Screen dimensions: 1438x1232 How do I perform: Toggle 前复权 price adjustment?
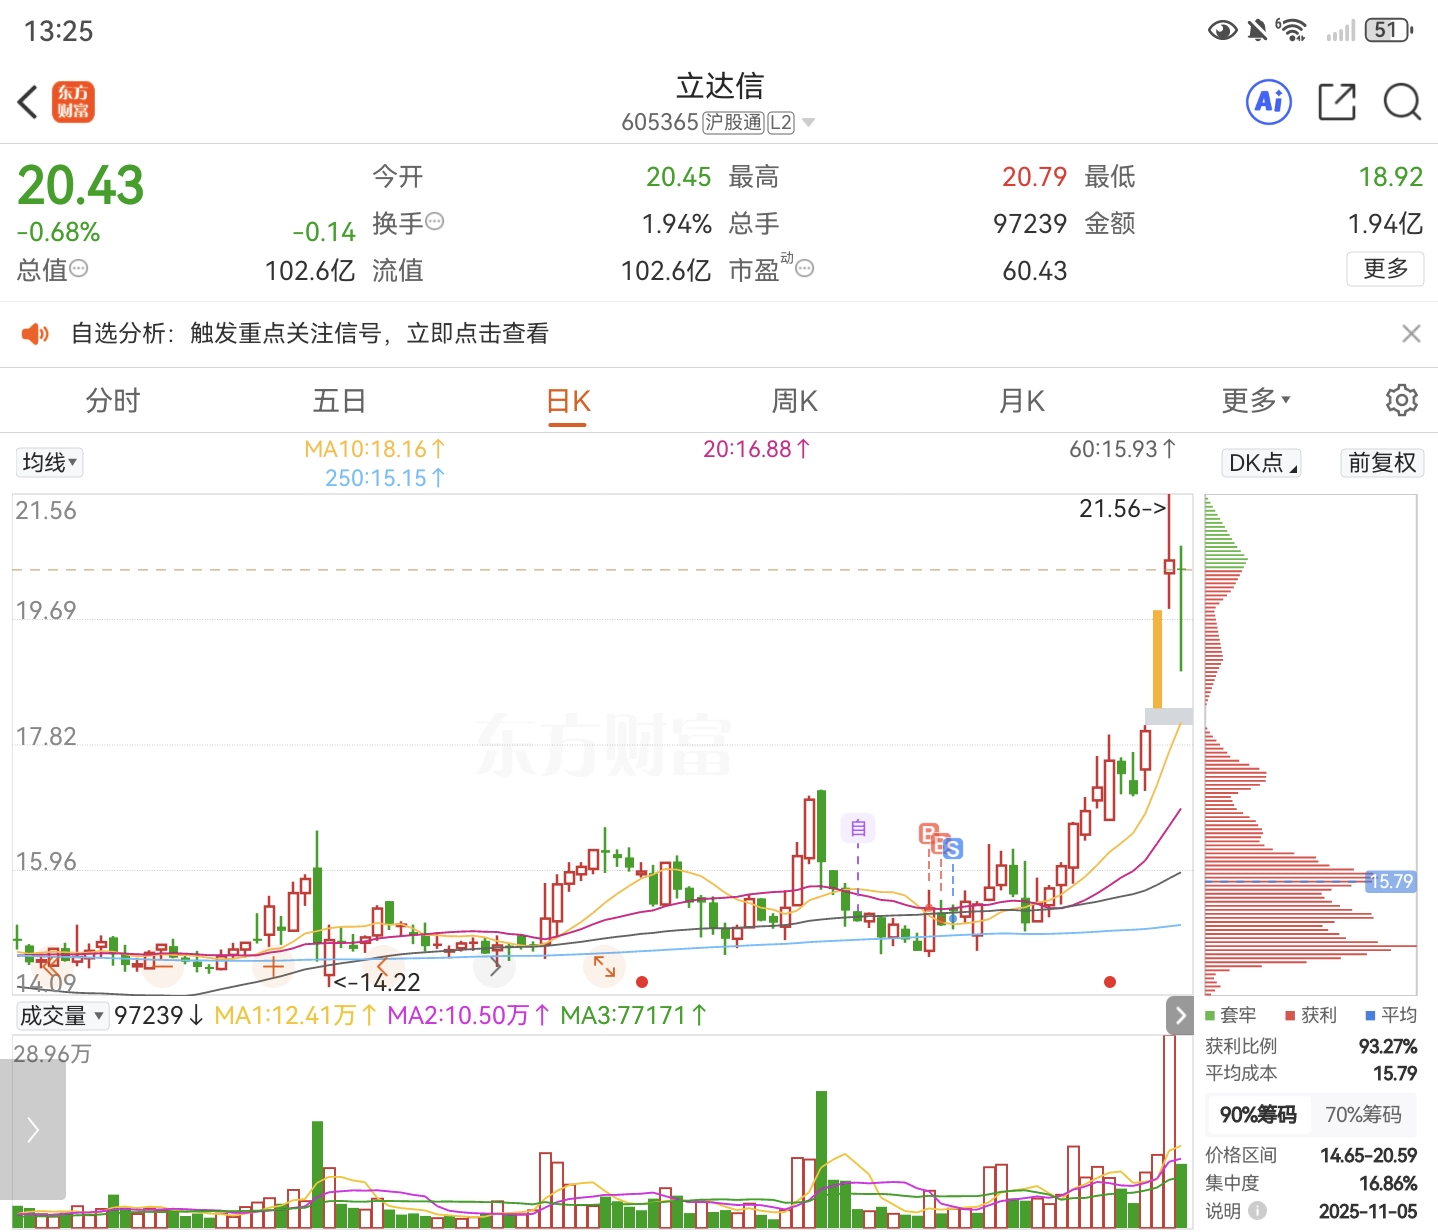point(1382,462)
